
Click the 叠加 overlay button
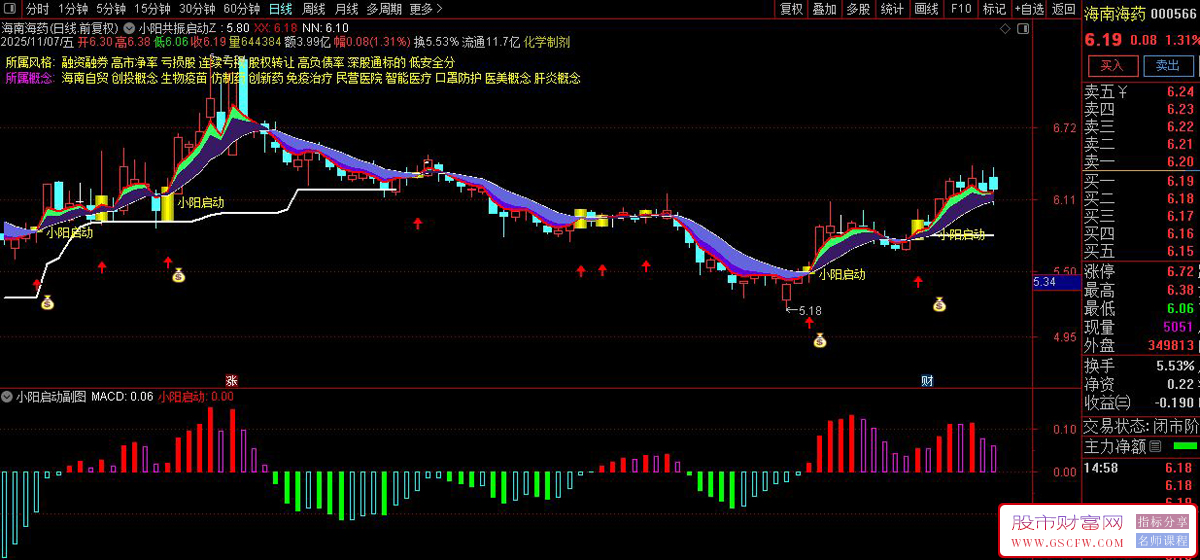coord(824,9)
